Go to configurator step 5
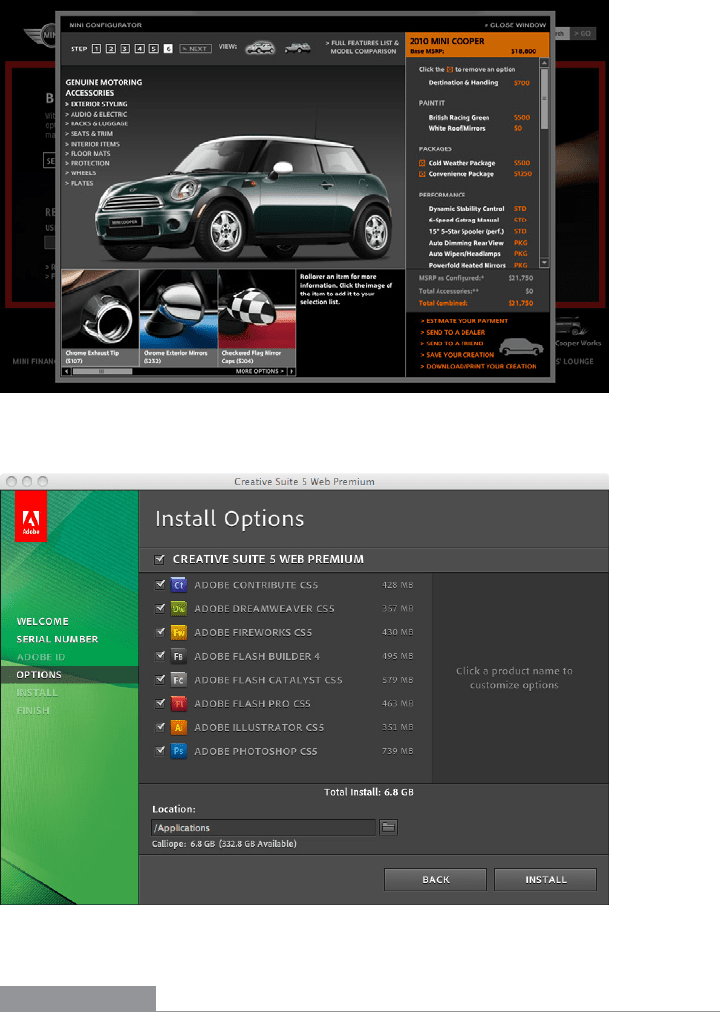 [x=154, y=48]
